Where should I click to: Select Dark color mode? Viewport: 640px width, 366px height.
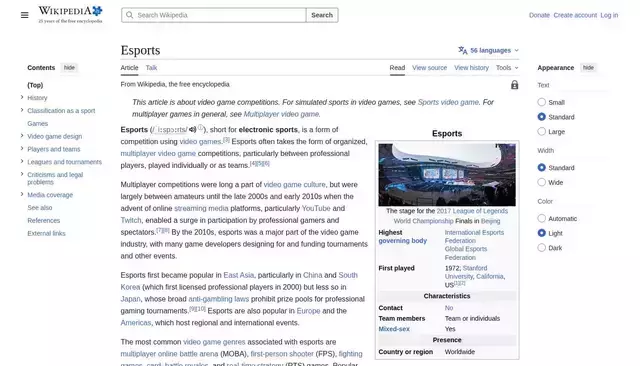(542, 248)
